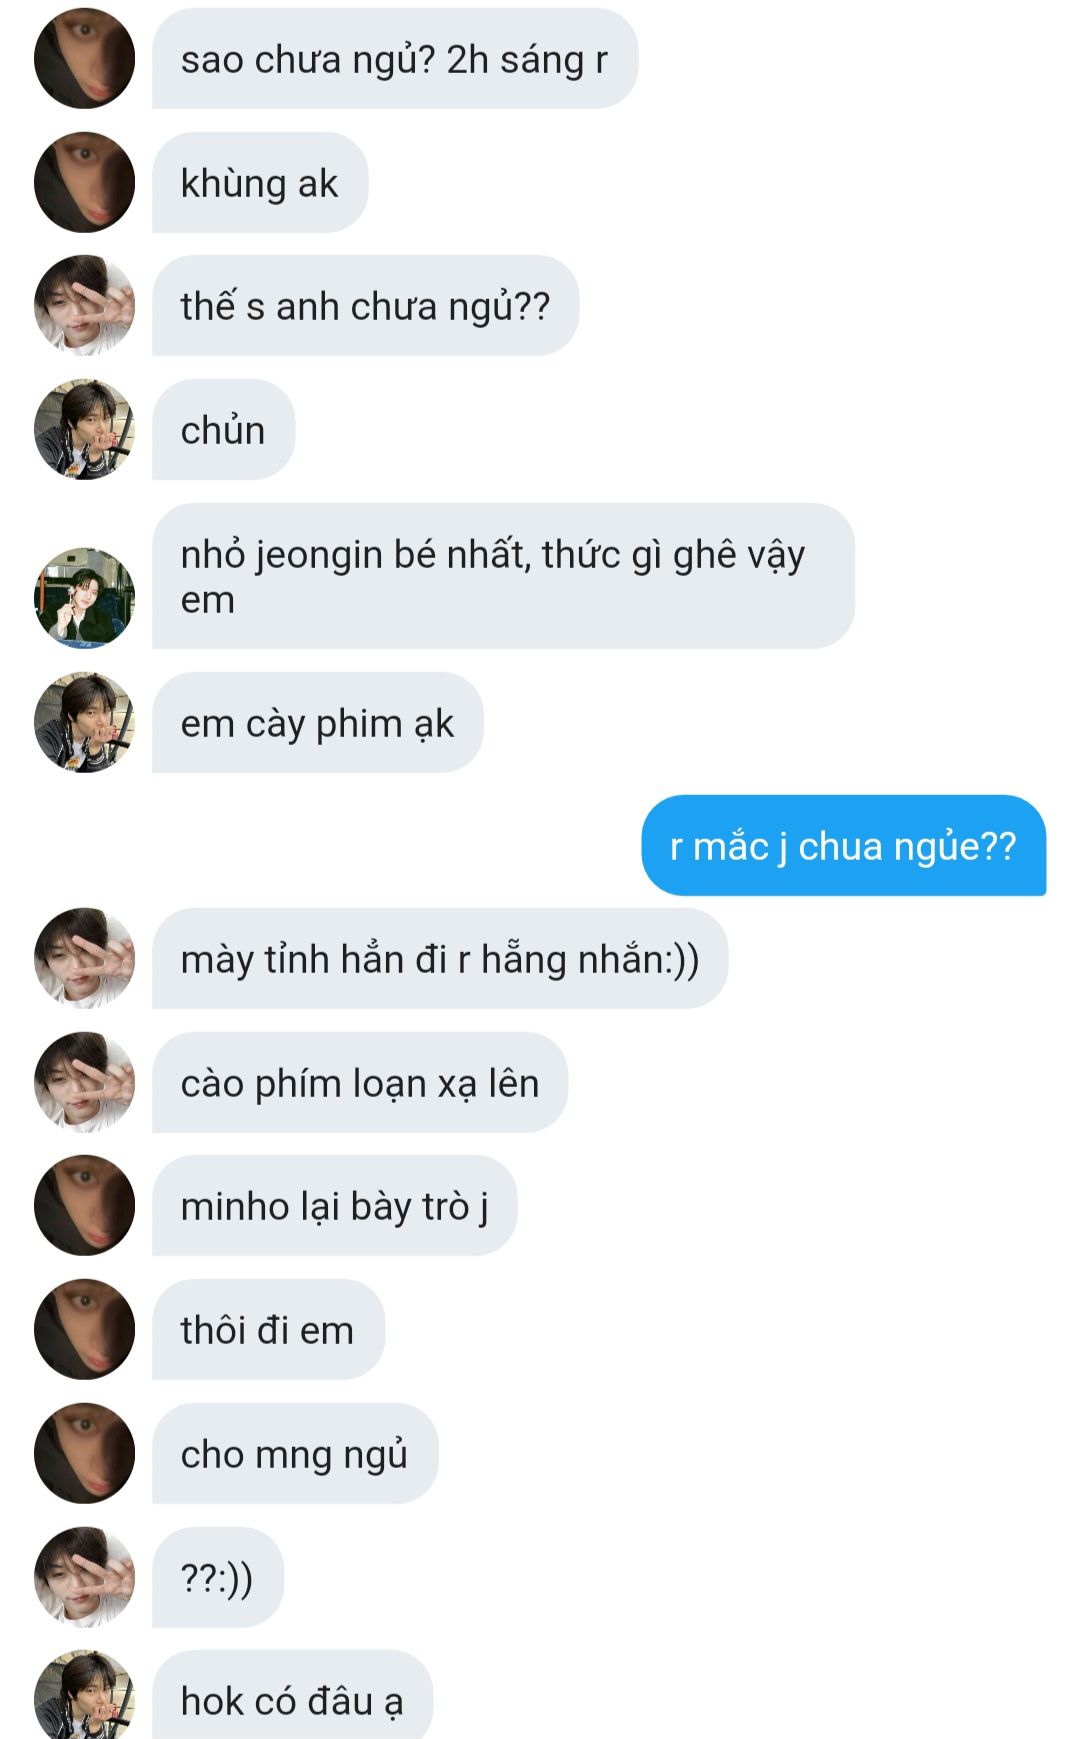Tap the 'hok có đâu ạ' message
Screen dimensions: 1080x1739
(x=292, y=1695)
